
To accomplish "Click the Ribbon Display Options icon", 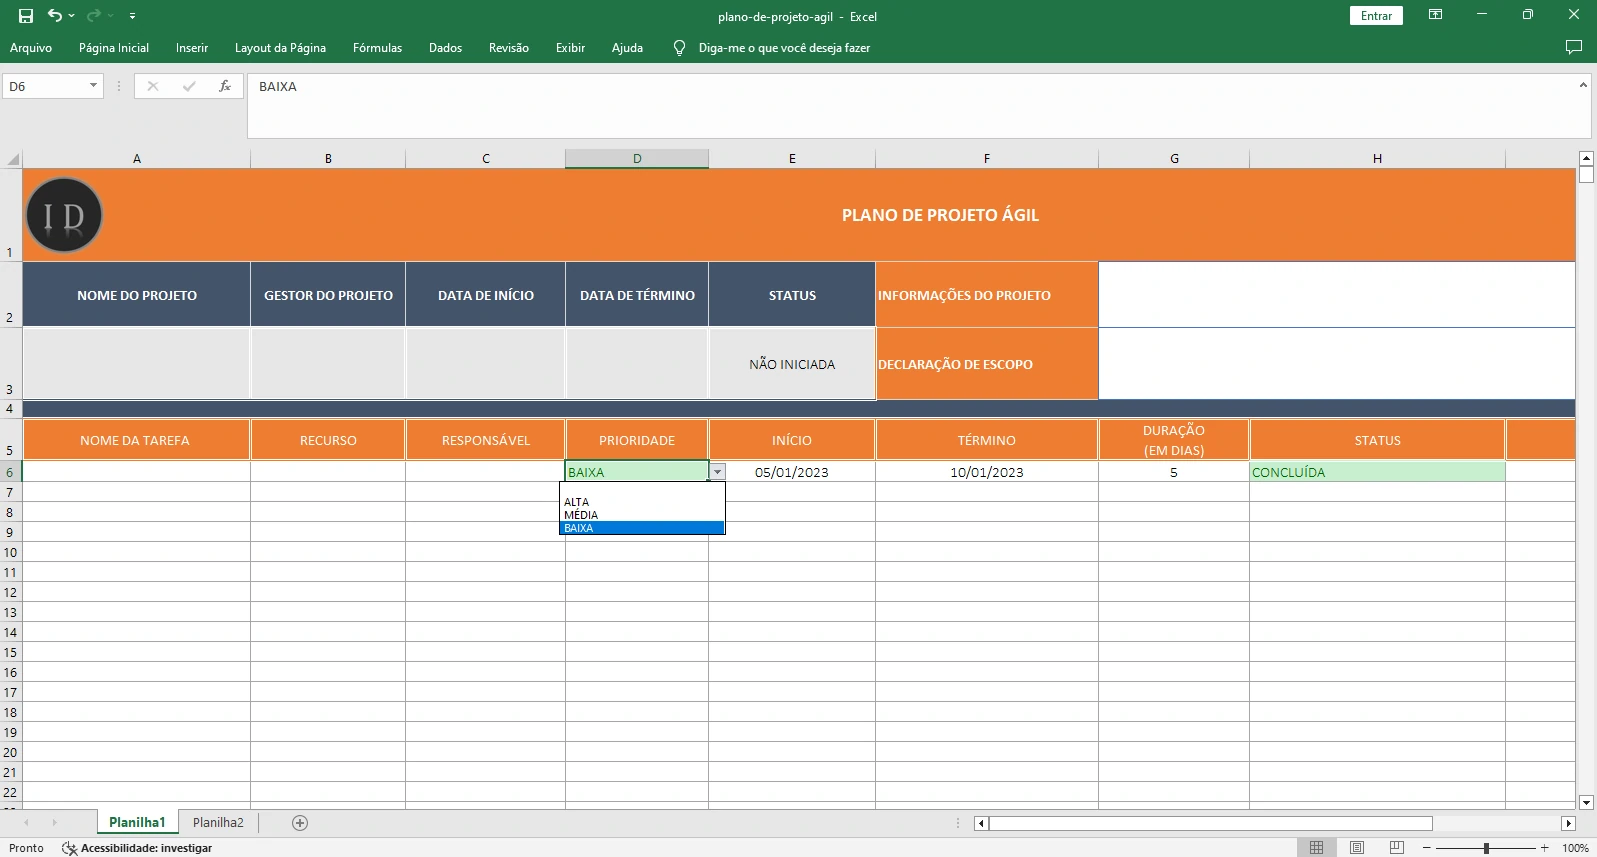I will pyautogui.click(x=1435, y=15).
